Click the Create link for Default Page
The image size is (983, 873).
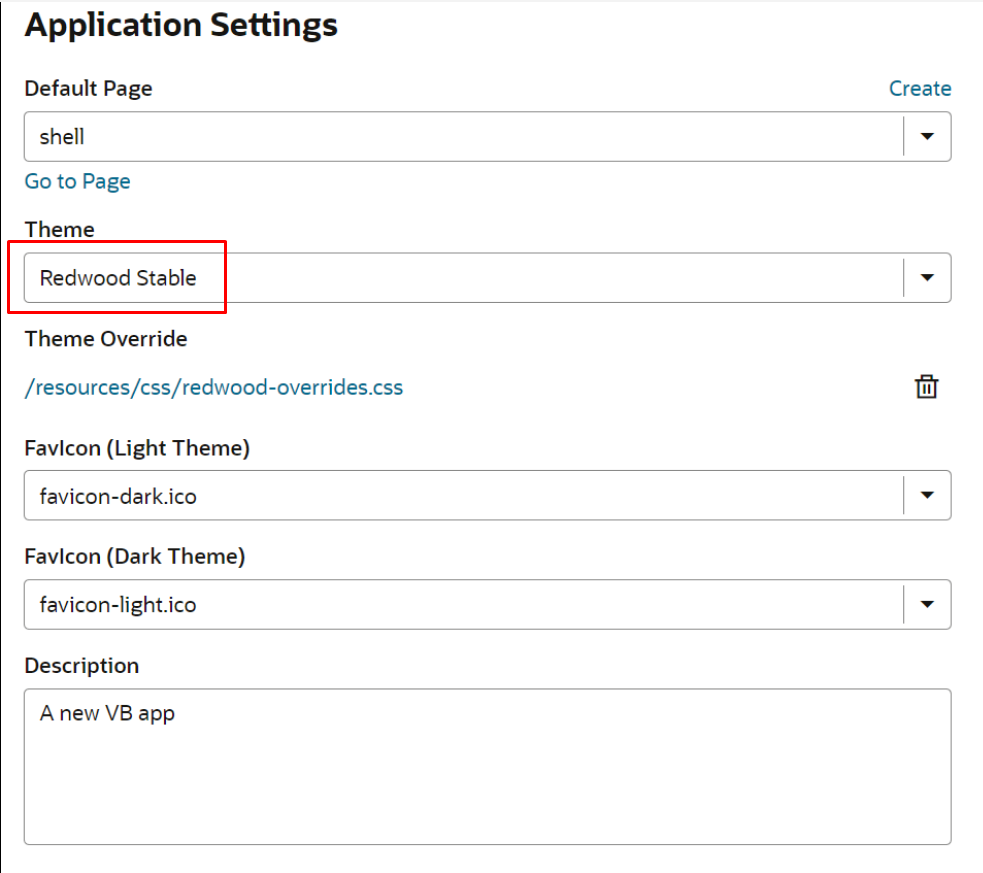coord(920,88)
